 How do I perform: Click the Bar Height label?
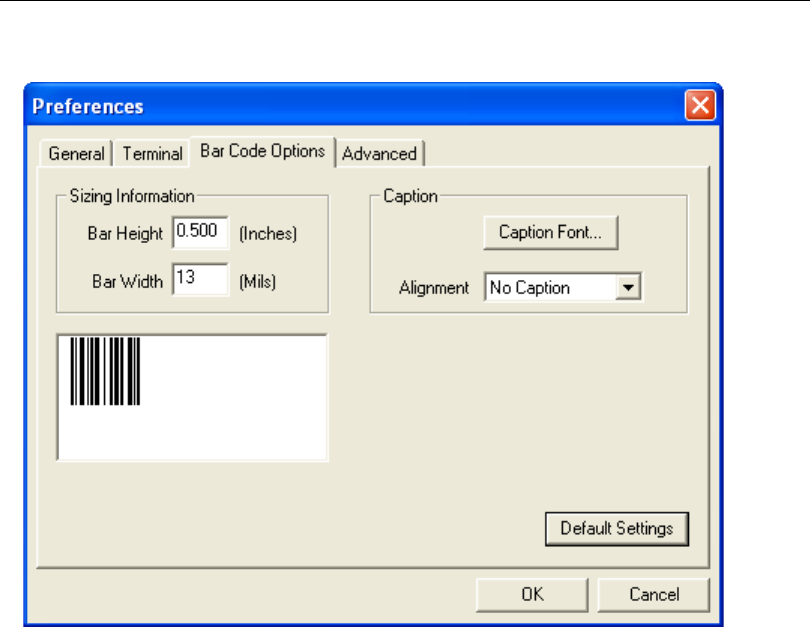click(x=125, y=234)
